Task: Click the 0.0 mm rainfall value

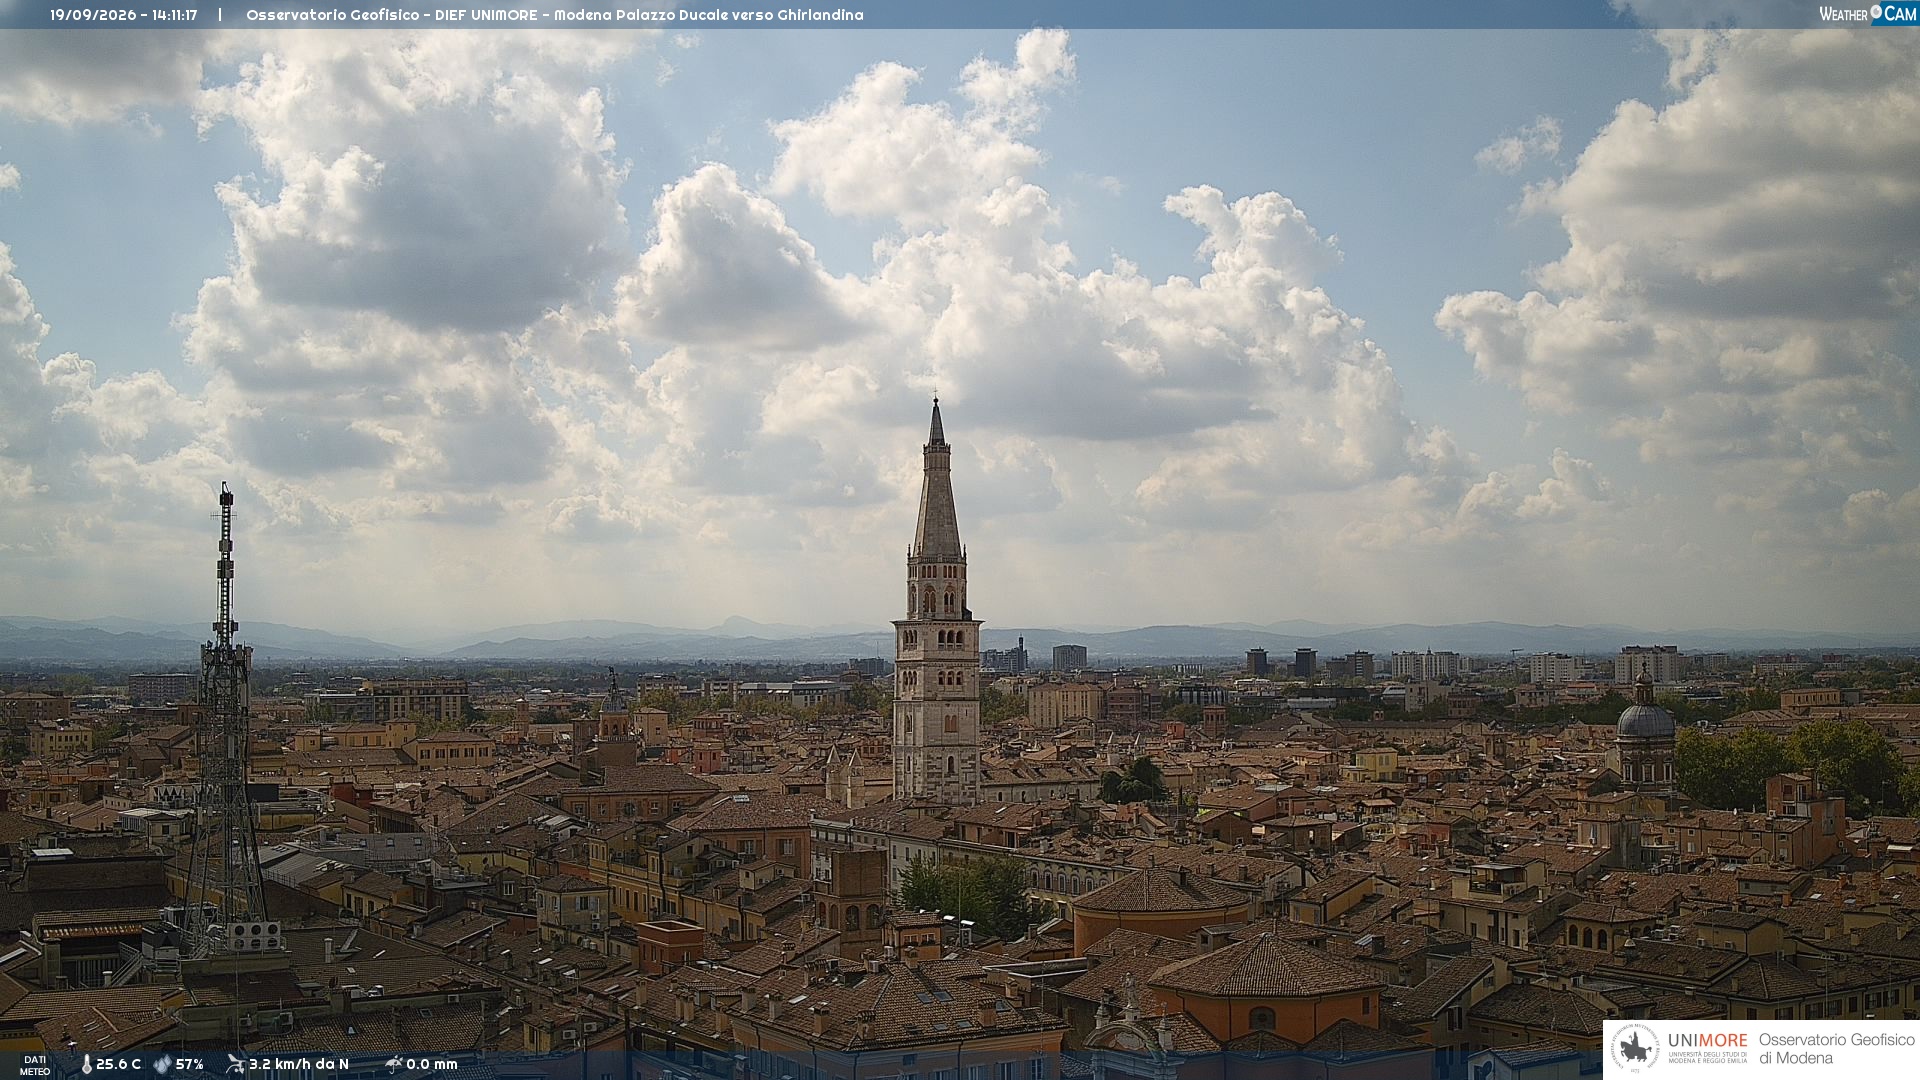Action: (x=432, y=1064)
